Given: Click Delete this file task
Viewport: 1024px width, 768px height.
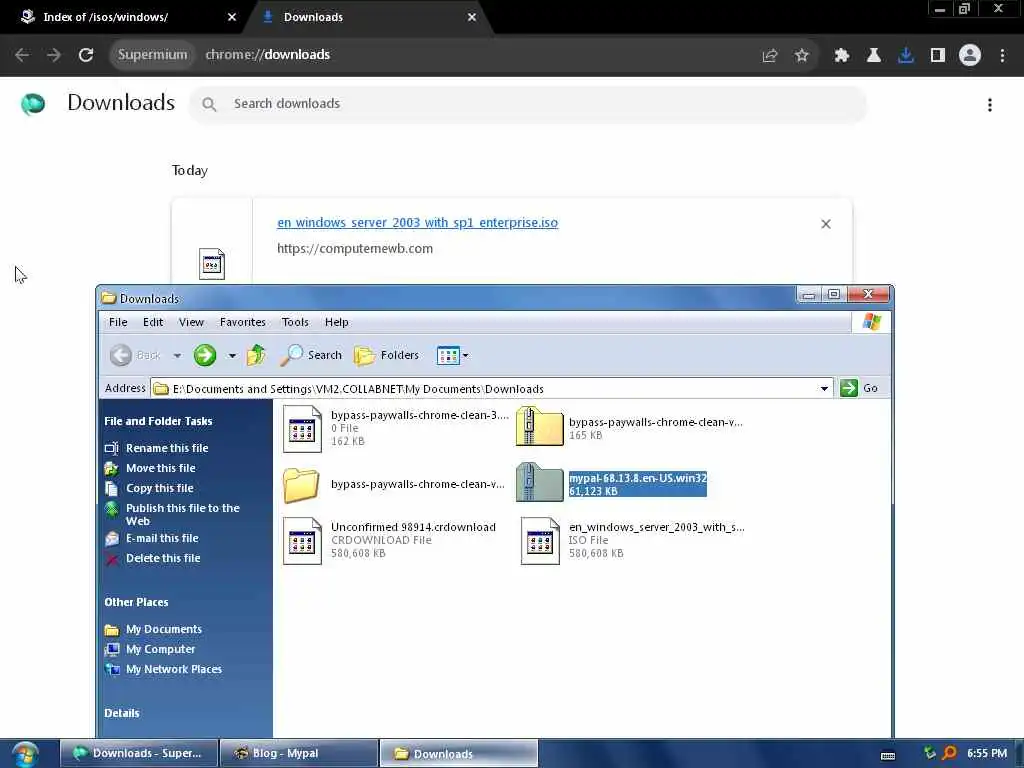Looking at the screenshot, I should (x=163, y=558).
